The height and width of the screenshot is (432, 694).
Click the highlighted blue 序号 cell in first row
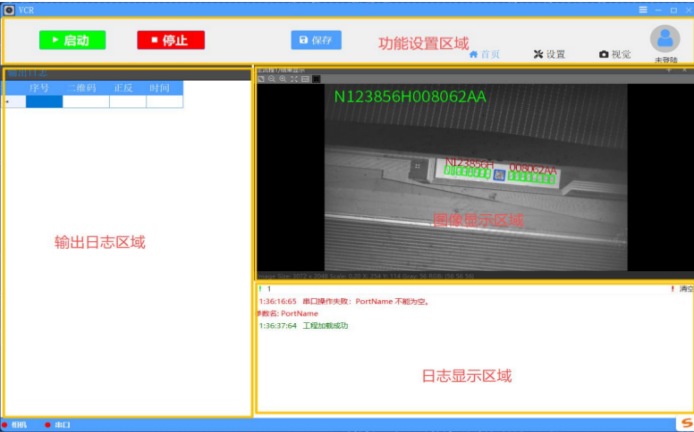tap(44, 101)
